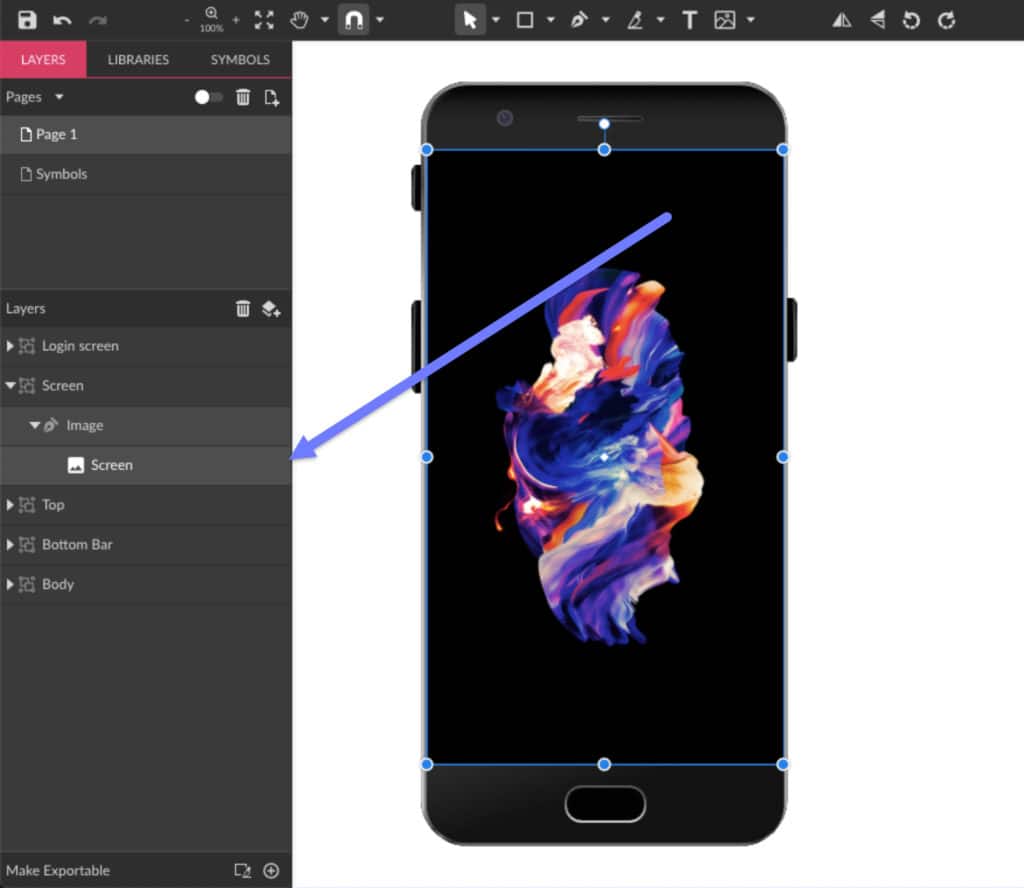This screenshot has width=1024, height=888.
Task: Rotate the selection clockwise
Action: (946, 20)
